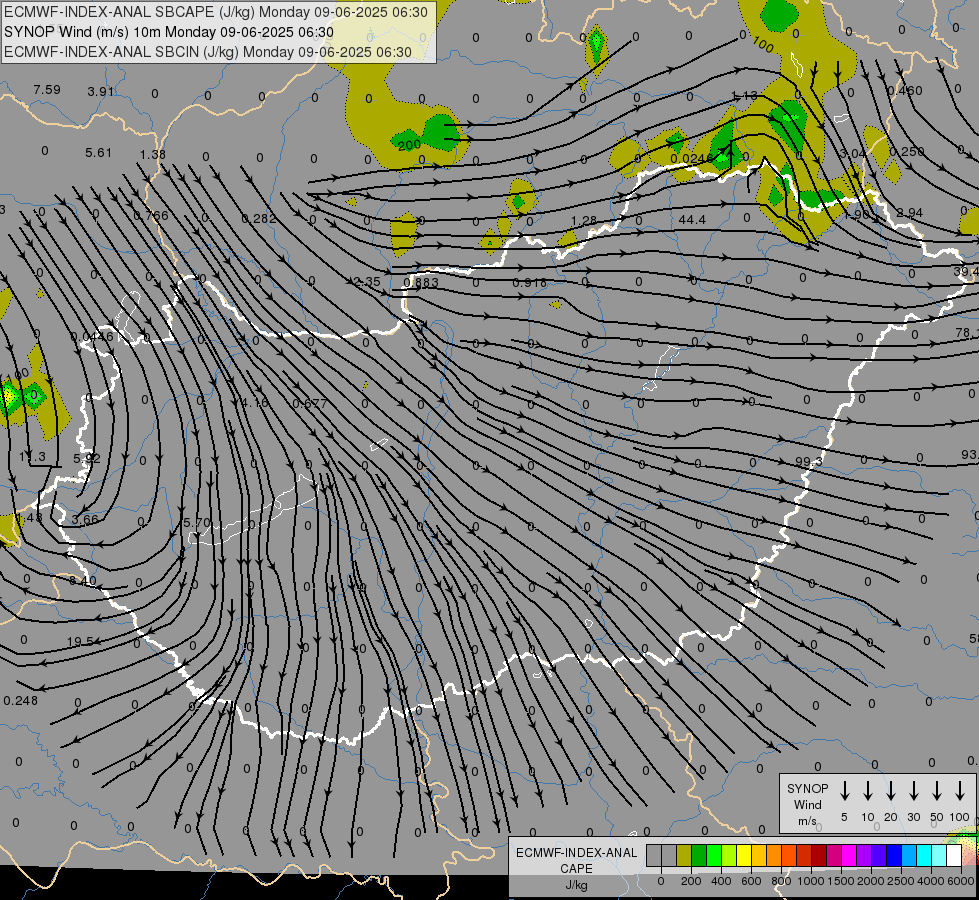Click the 2.94 value on the map

909,213
